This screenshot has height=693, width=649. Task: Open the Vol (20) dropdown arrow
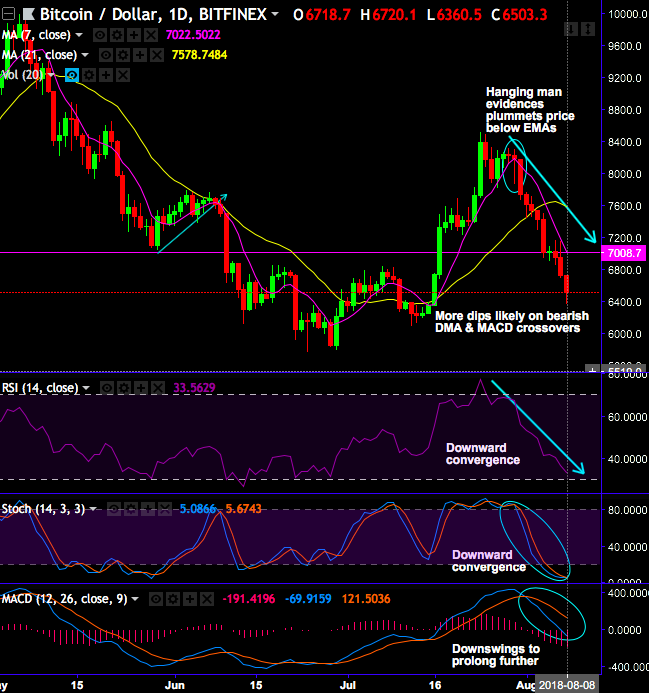51,75
